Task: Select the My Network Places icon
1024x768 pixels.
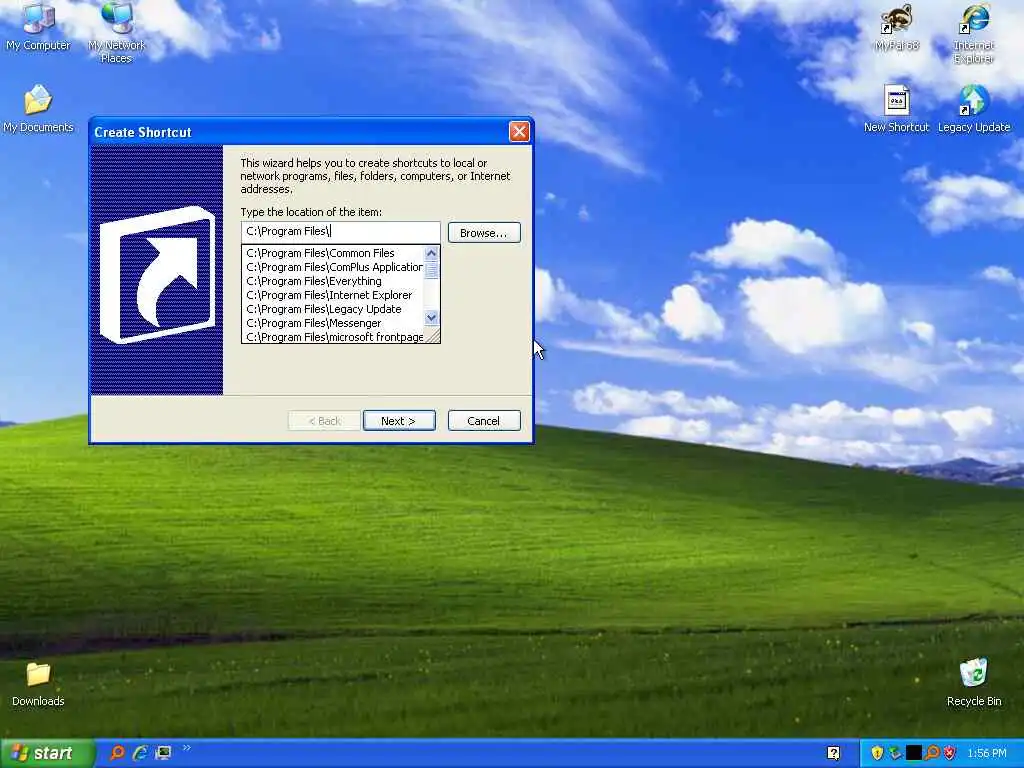Action: pos(116,31)
